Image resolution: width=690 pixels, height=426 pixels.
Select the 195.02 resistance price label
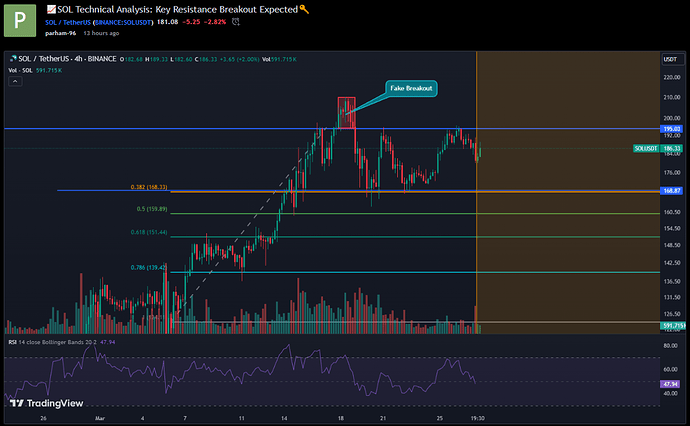[670, 129]
